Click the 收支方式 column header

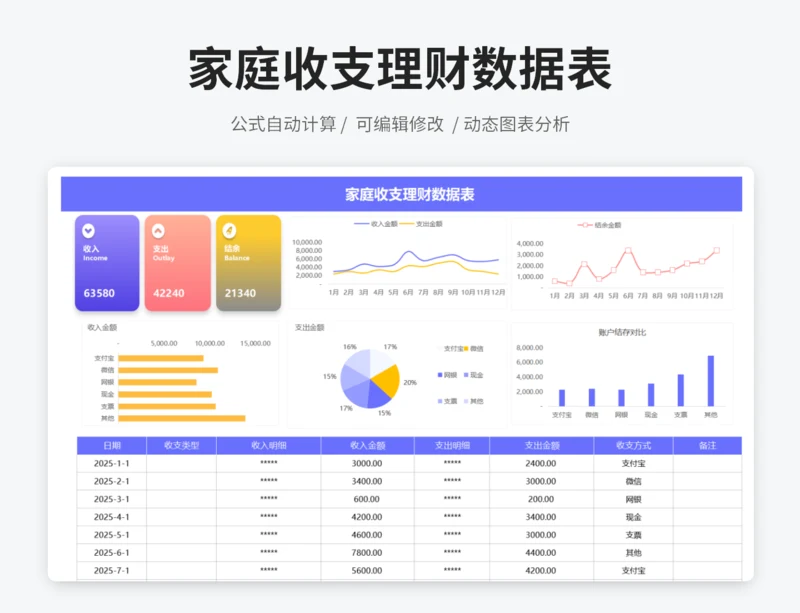click(x=633, y=446)
